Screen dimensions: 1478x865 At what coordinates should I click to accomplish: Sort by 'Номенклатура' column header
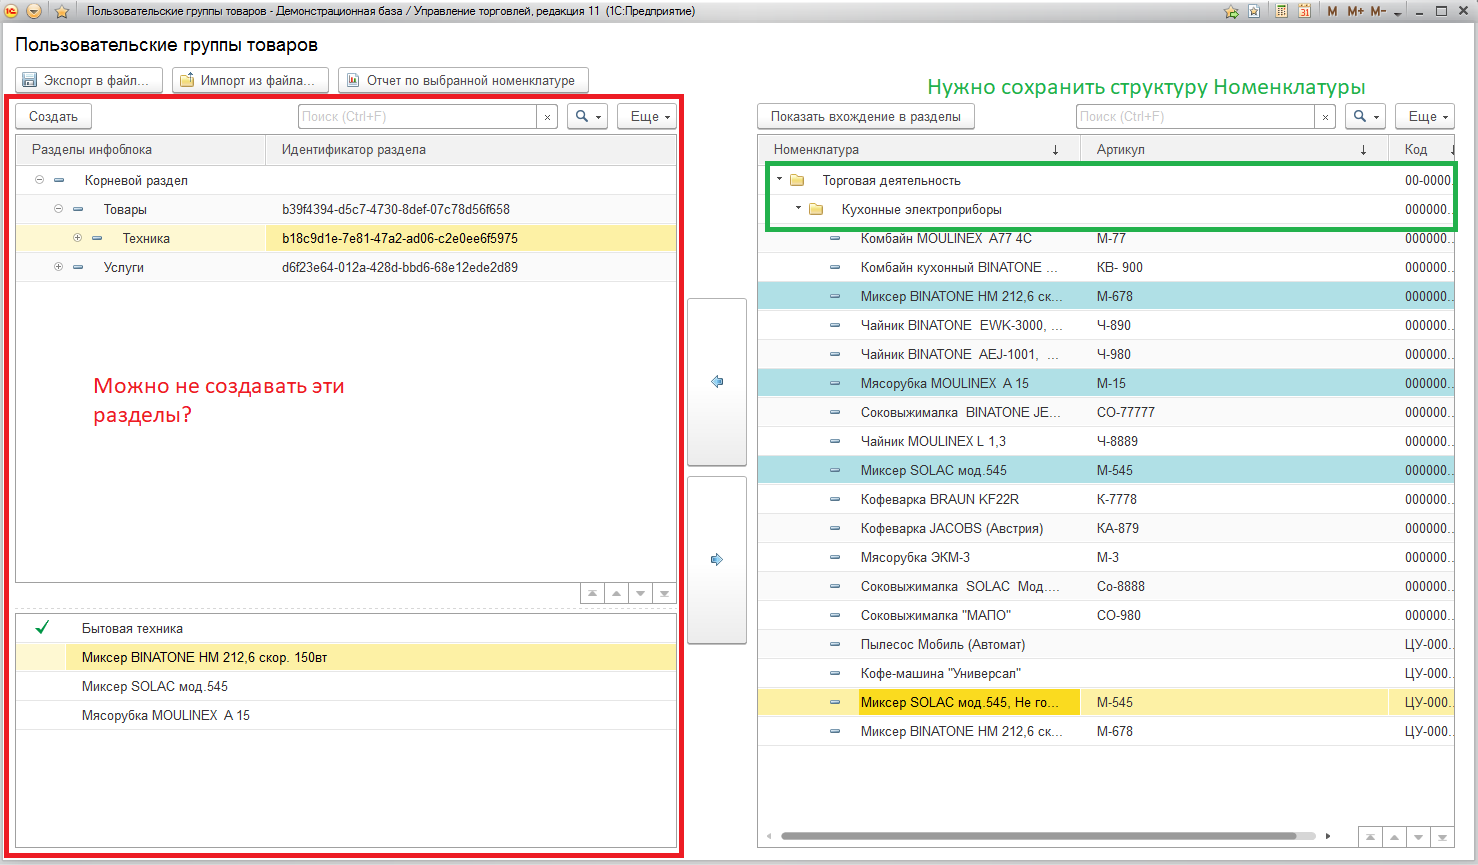(x=919, y=150)
